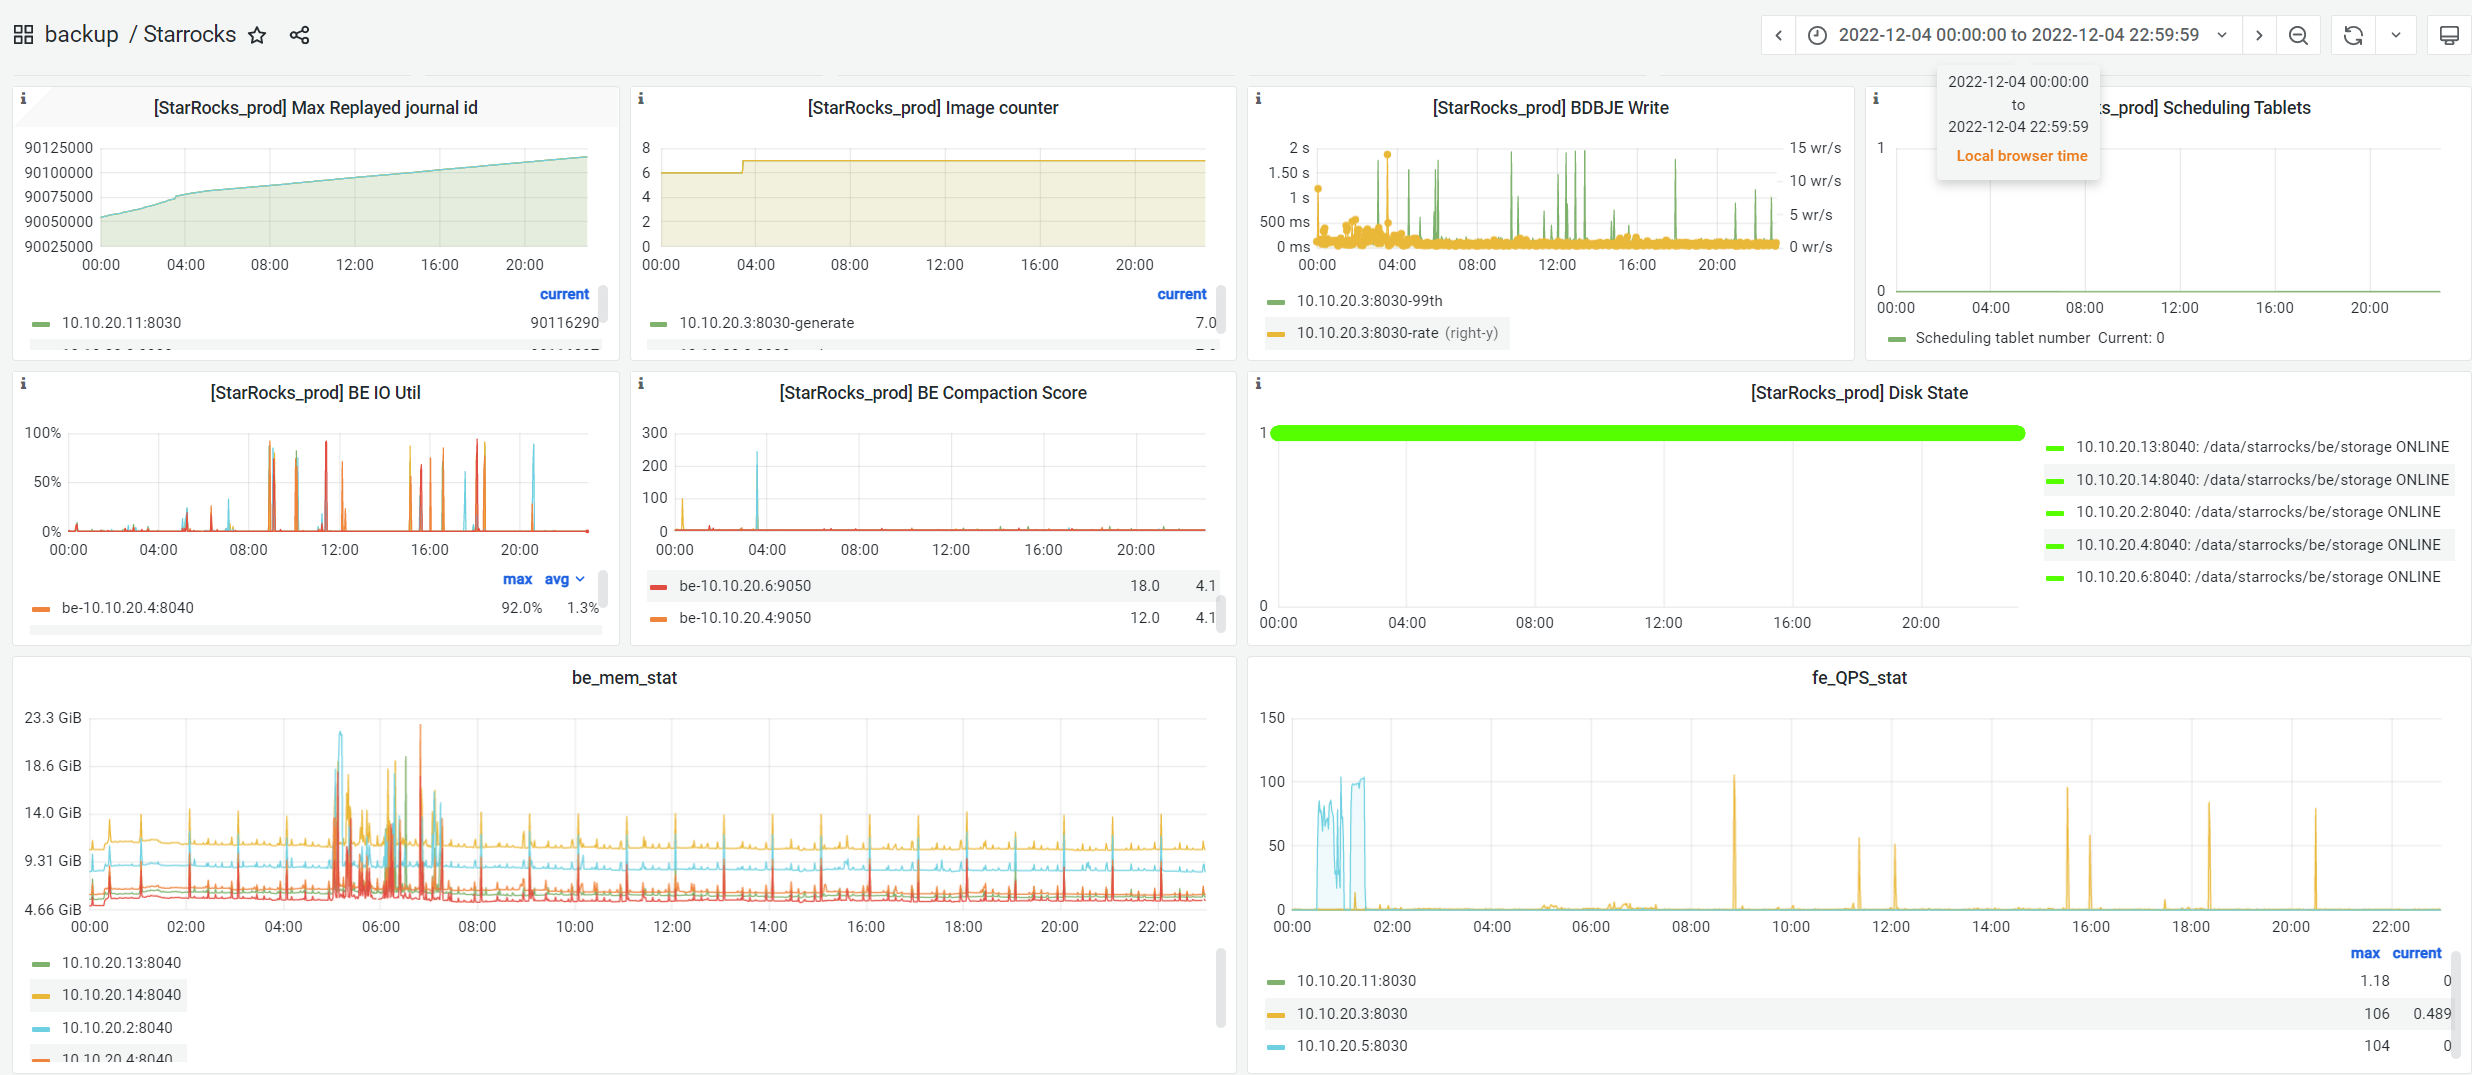Star the Starrocks dashboard

[257, 35]
